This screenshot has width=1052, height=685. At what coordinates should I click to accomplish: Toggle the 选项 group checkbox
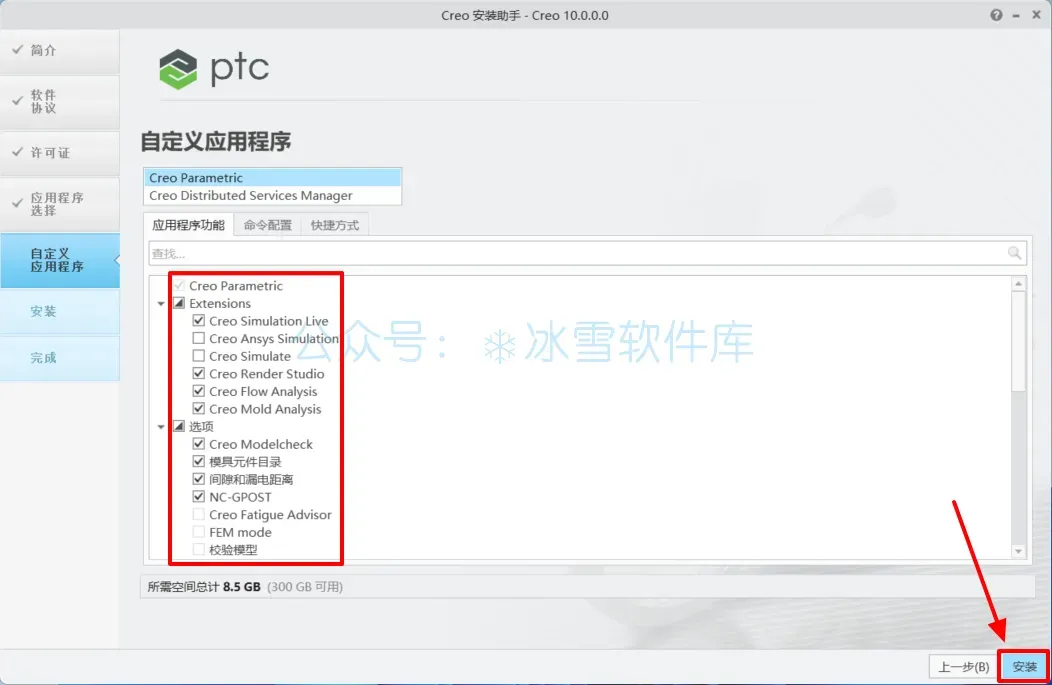pyautogui.click(x=179, y=426)
